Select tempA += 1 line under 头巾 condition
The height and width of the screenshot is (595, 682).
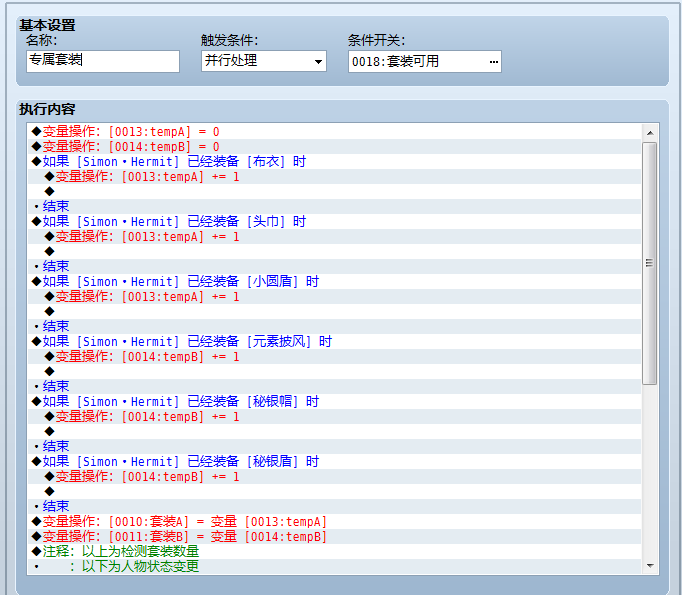[334, 237]
